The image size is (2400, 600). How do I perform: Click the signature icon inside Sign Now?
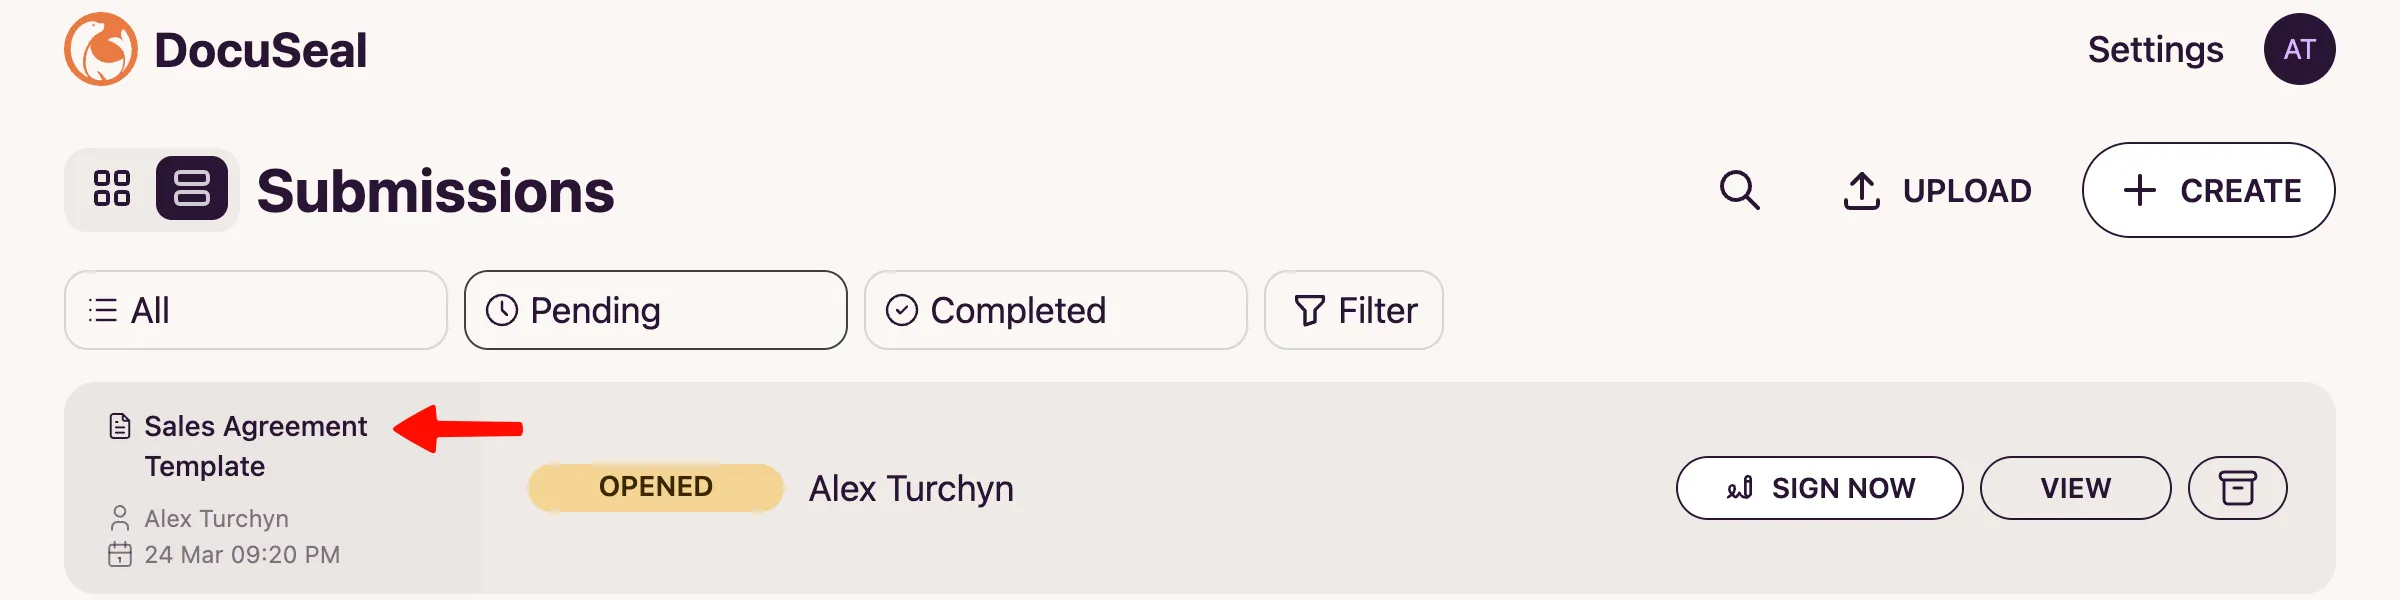(1738, 488)
